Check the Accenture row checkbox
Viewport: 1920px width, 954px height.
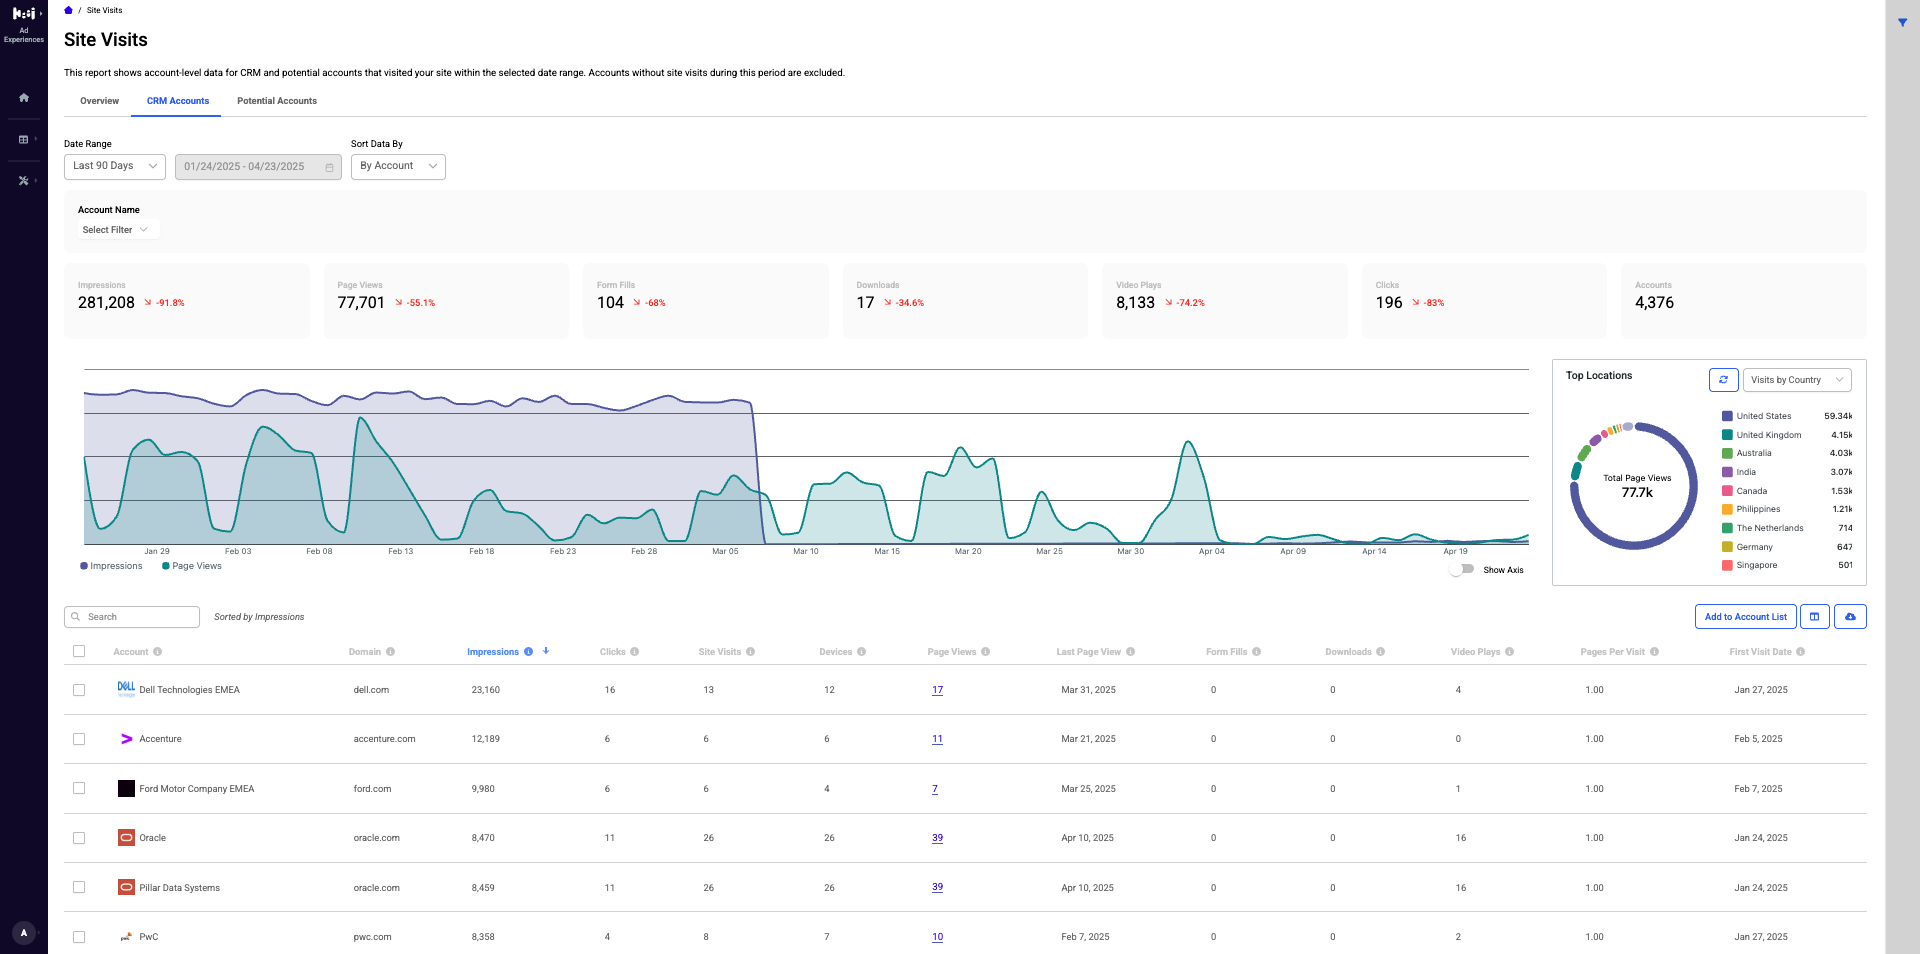[x=79, y=739]
